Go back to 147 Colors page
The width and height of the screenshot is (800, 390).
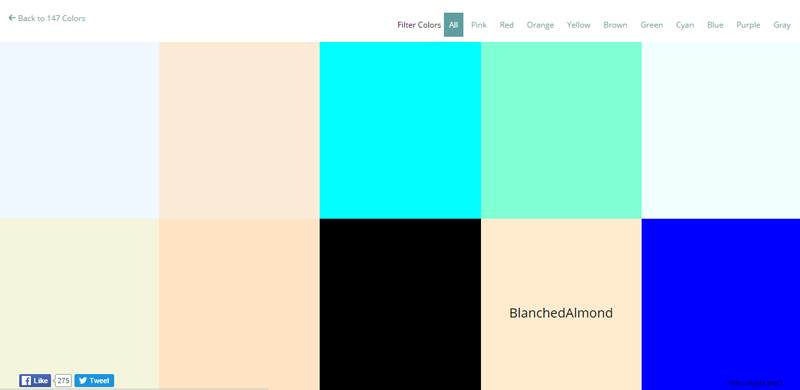coord(46,18)
